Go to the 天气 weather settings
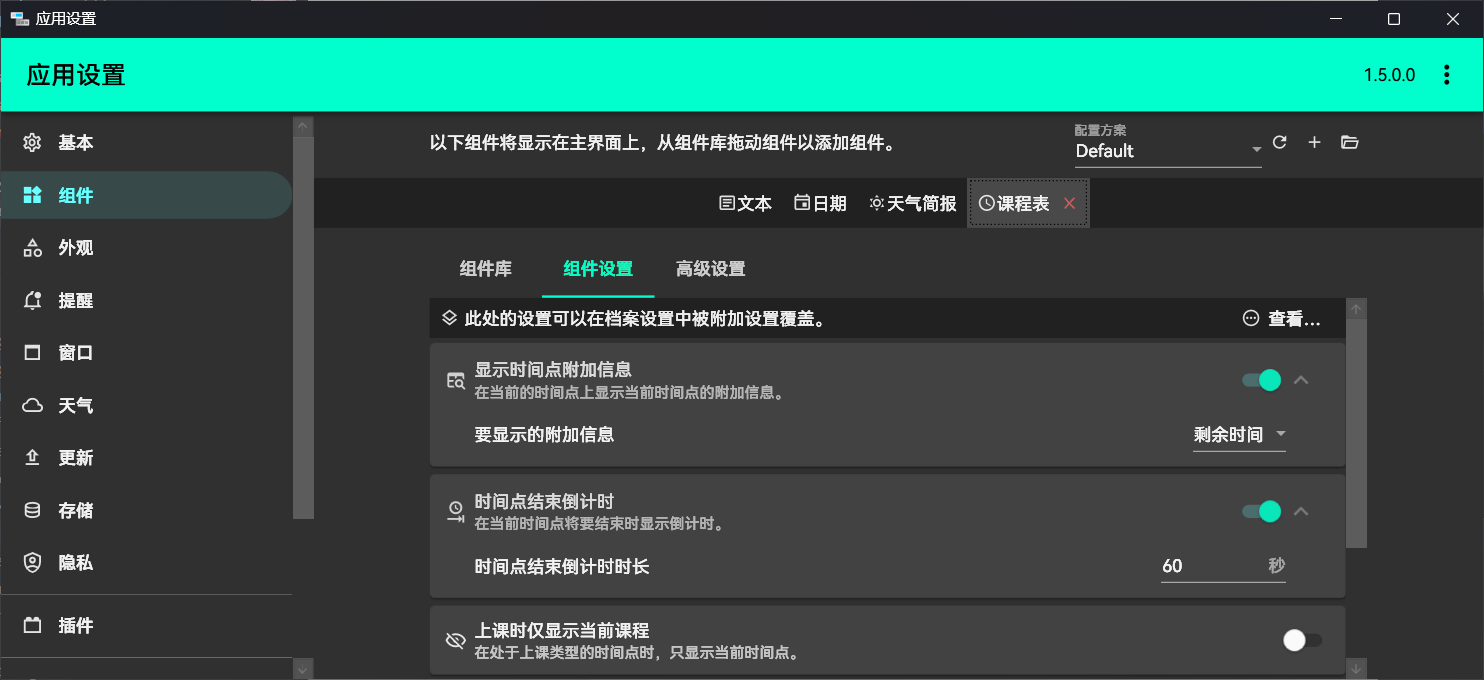The height and width of the screenshot is (680, 1484). pos(75,405)
